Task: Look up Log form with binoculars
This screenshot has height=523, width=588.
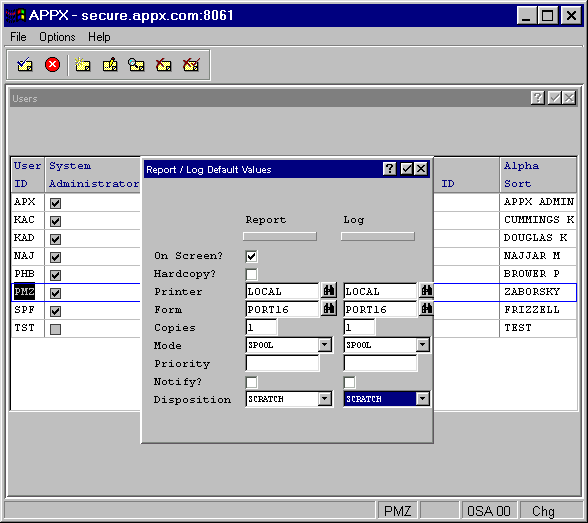Action: 426,309
